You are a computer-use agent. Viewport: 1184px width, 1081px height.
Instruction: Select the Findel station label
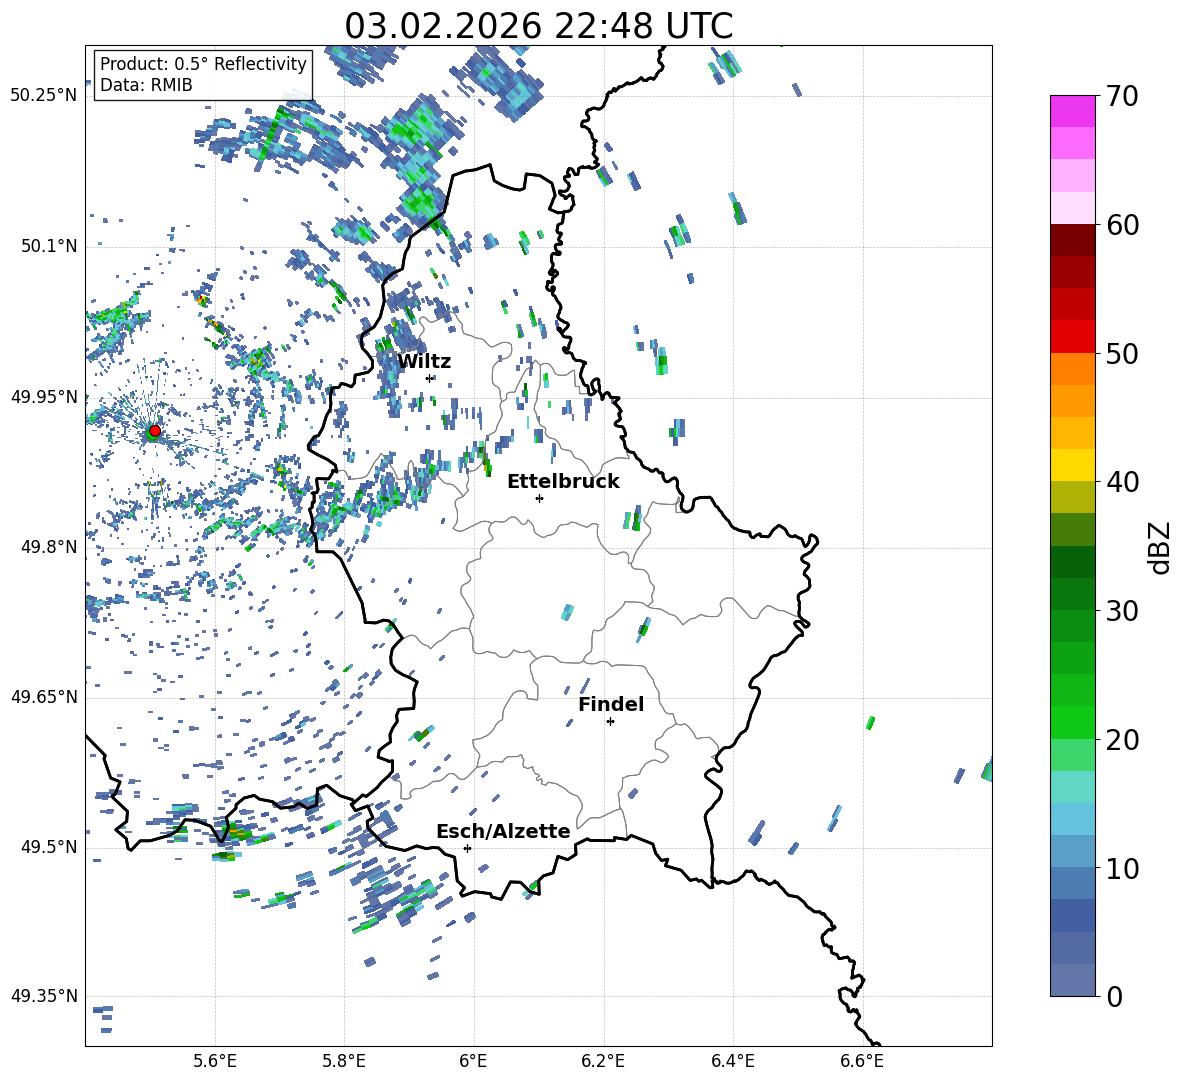click(x=611, y=704)
